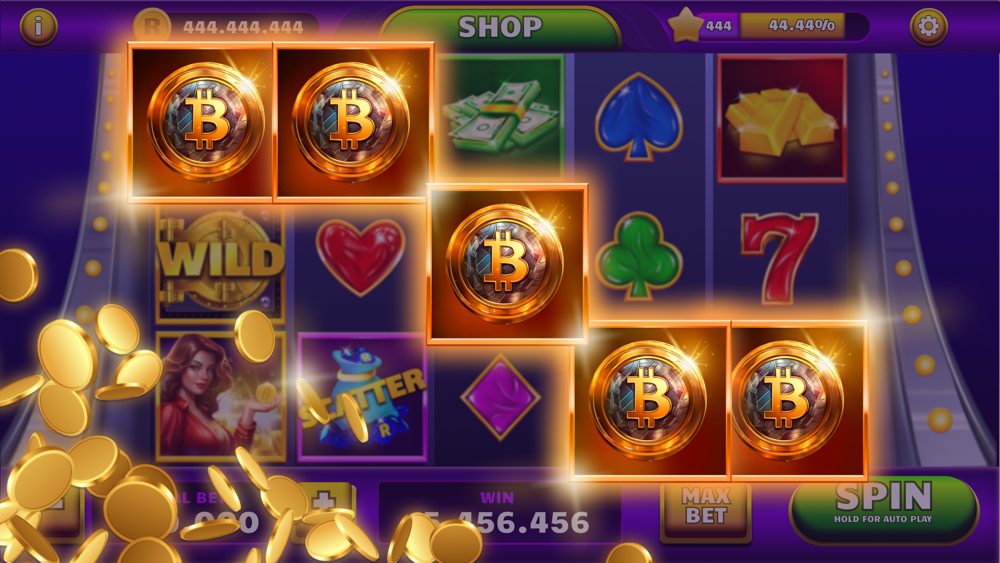The image size is (1000, 563).
Task: Open the SHOP tab
Action: coord(500,28)
